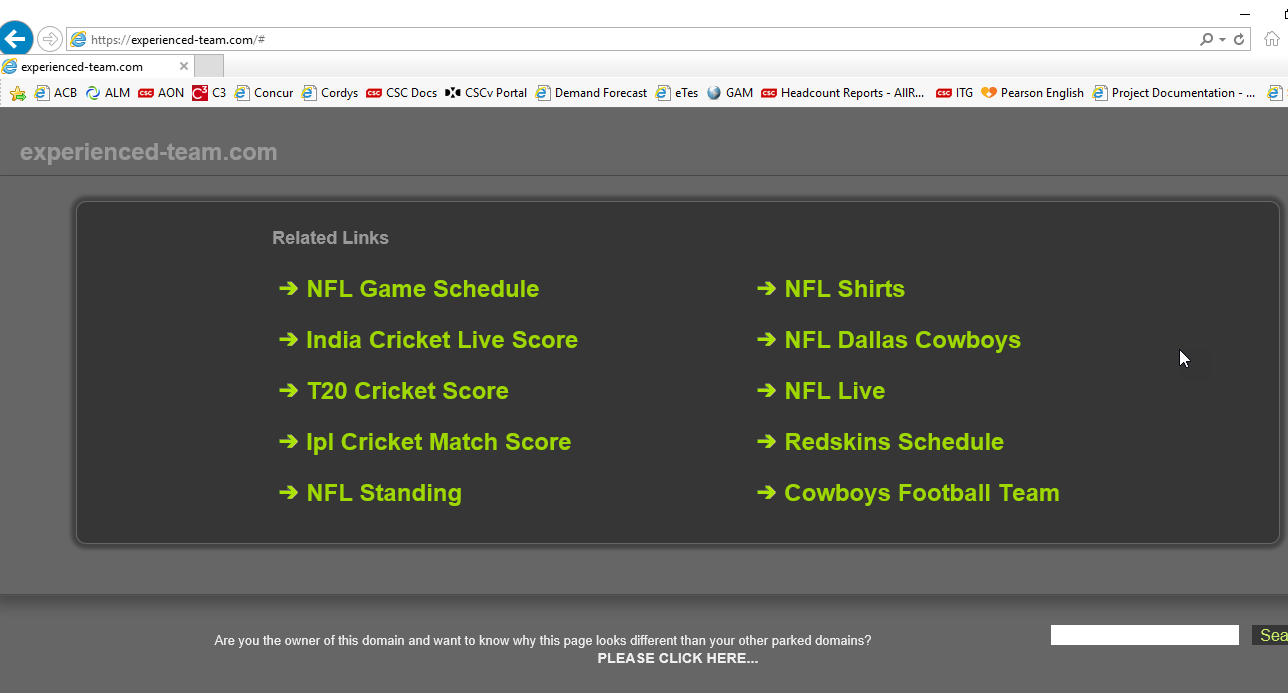1288x693 pixels.
Task: Click the browser Back arrow button
Action: 15,40
